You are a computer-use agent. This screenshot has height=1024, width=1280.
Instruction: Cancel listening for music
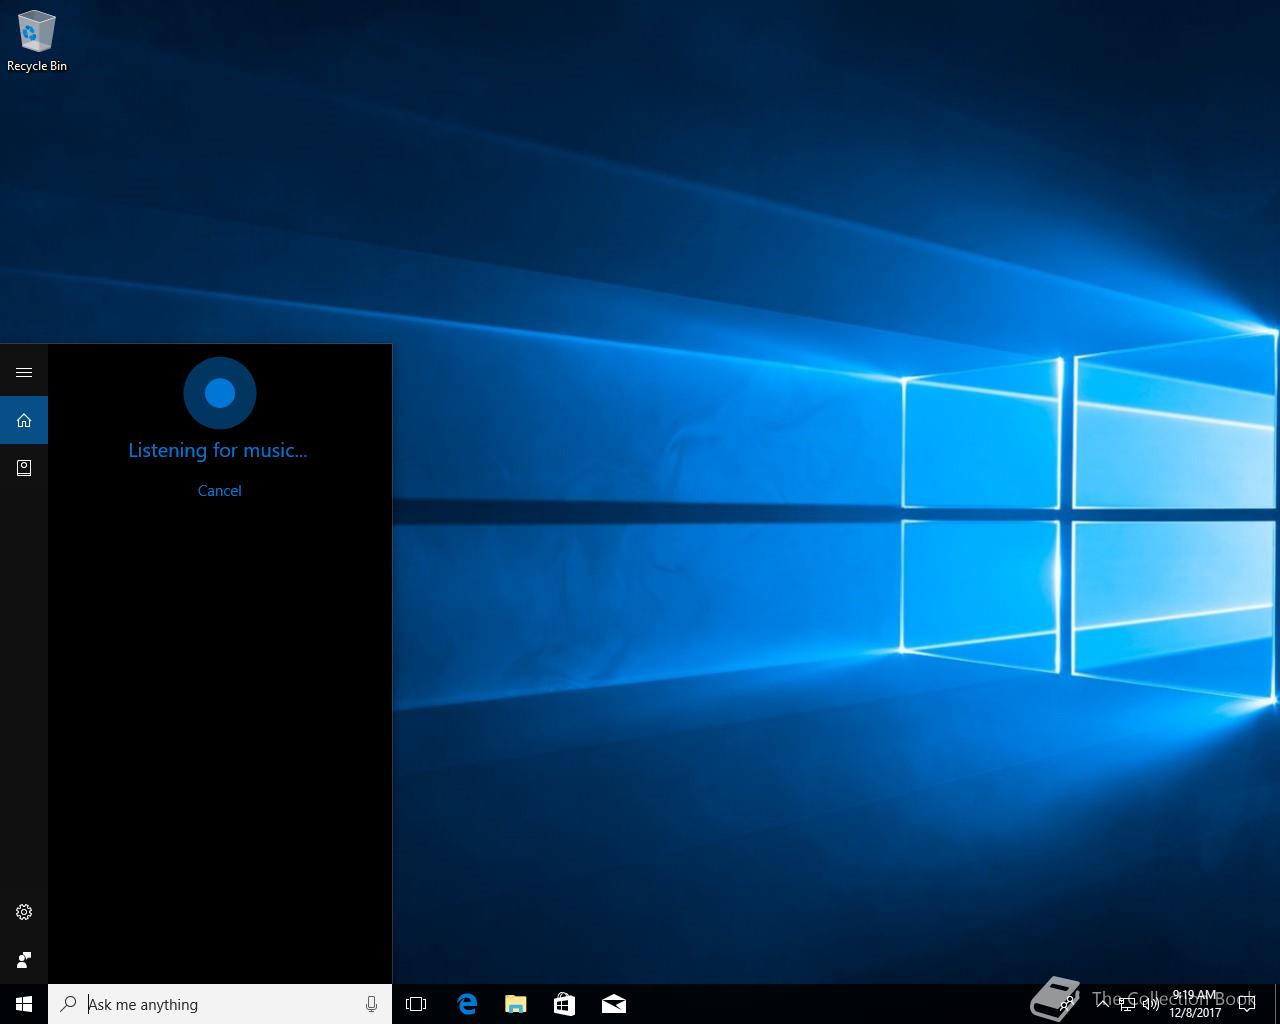tap(220, 490)
